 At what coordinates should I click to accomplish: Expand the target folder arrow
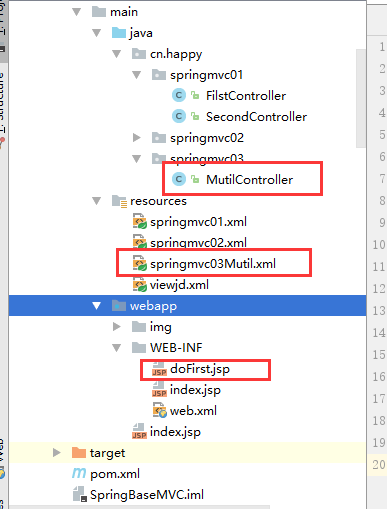57,453
